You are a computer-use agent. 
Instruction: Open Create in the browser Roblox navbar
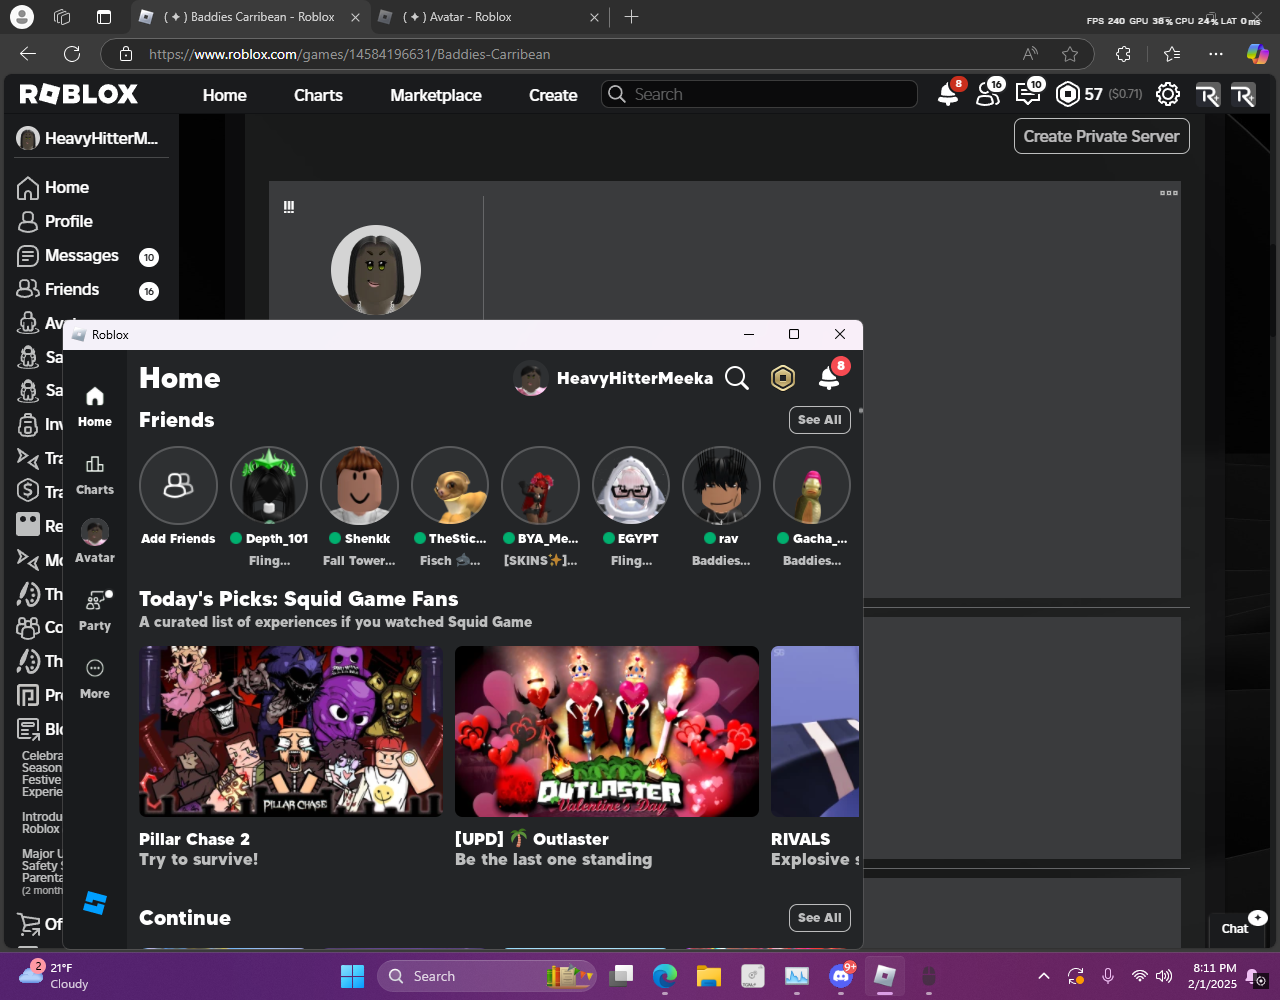pyautogui.click(x=553, y=95)
